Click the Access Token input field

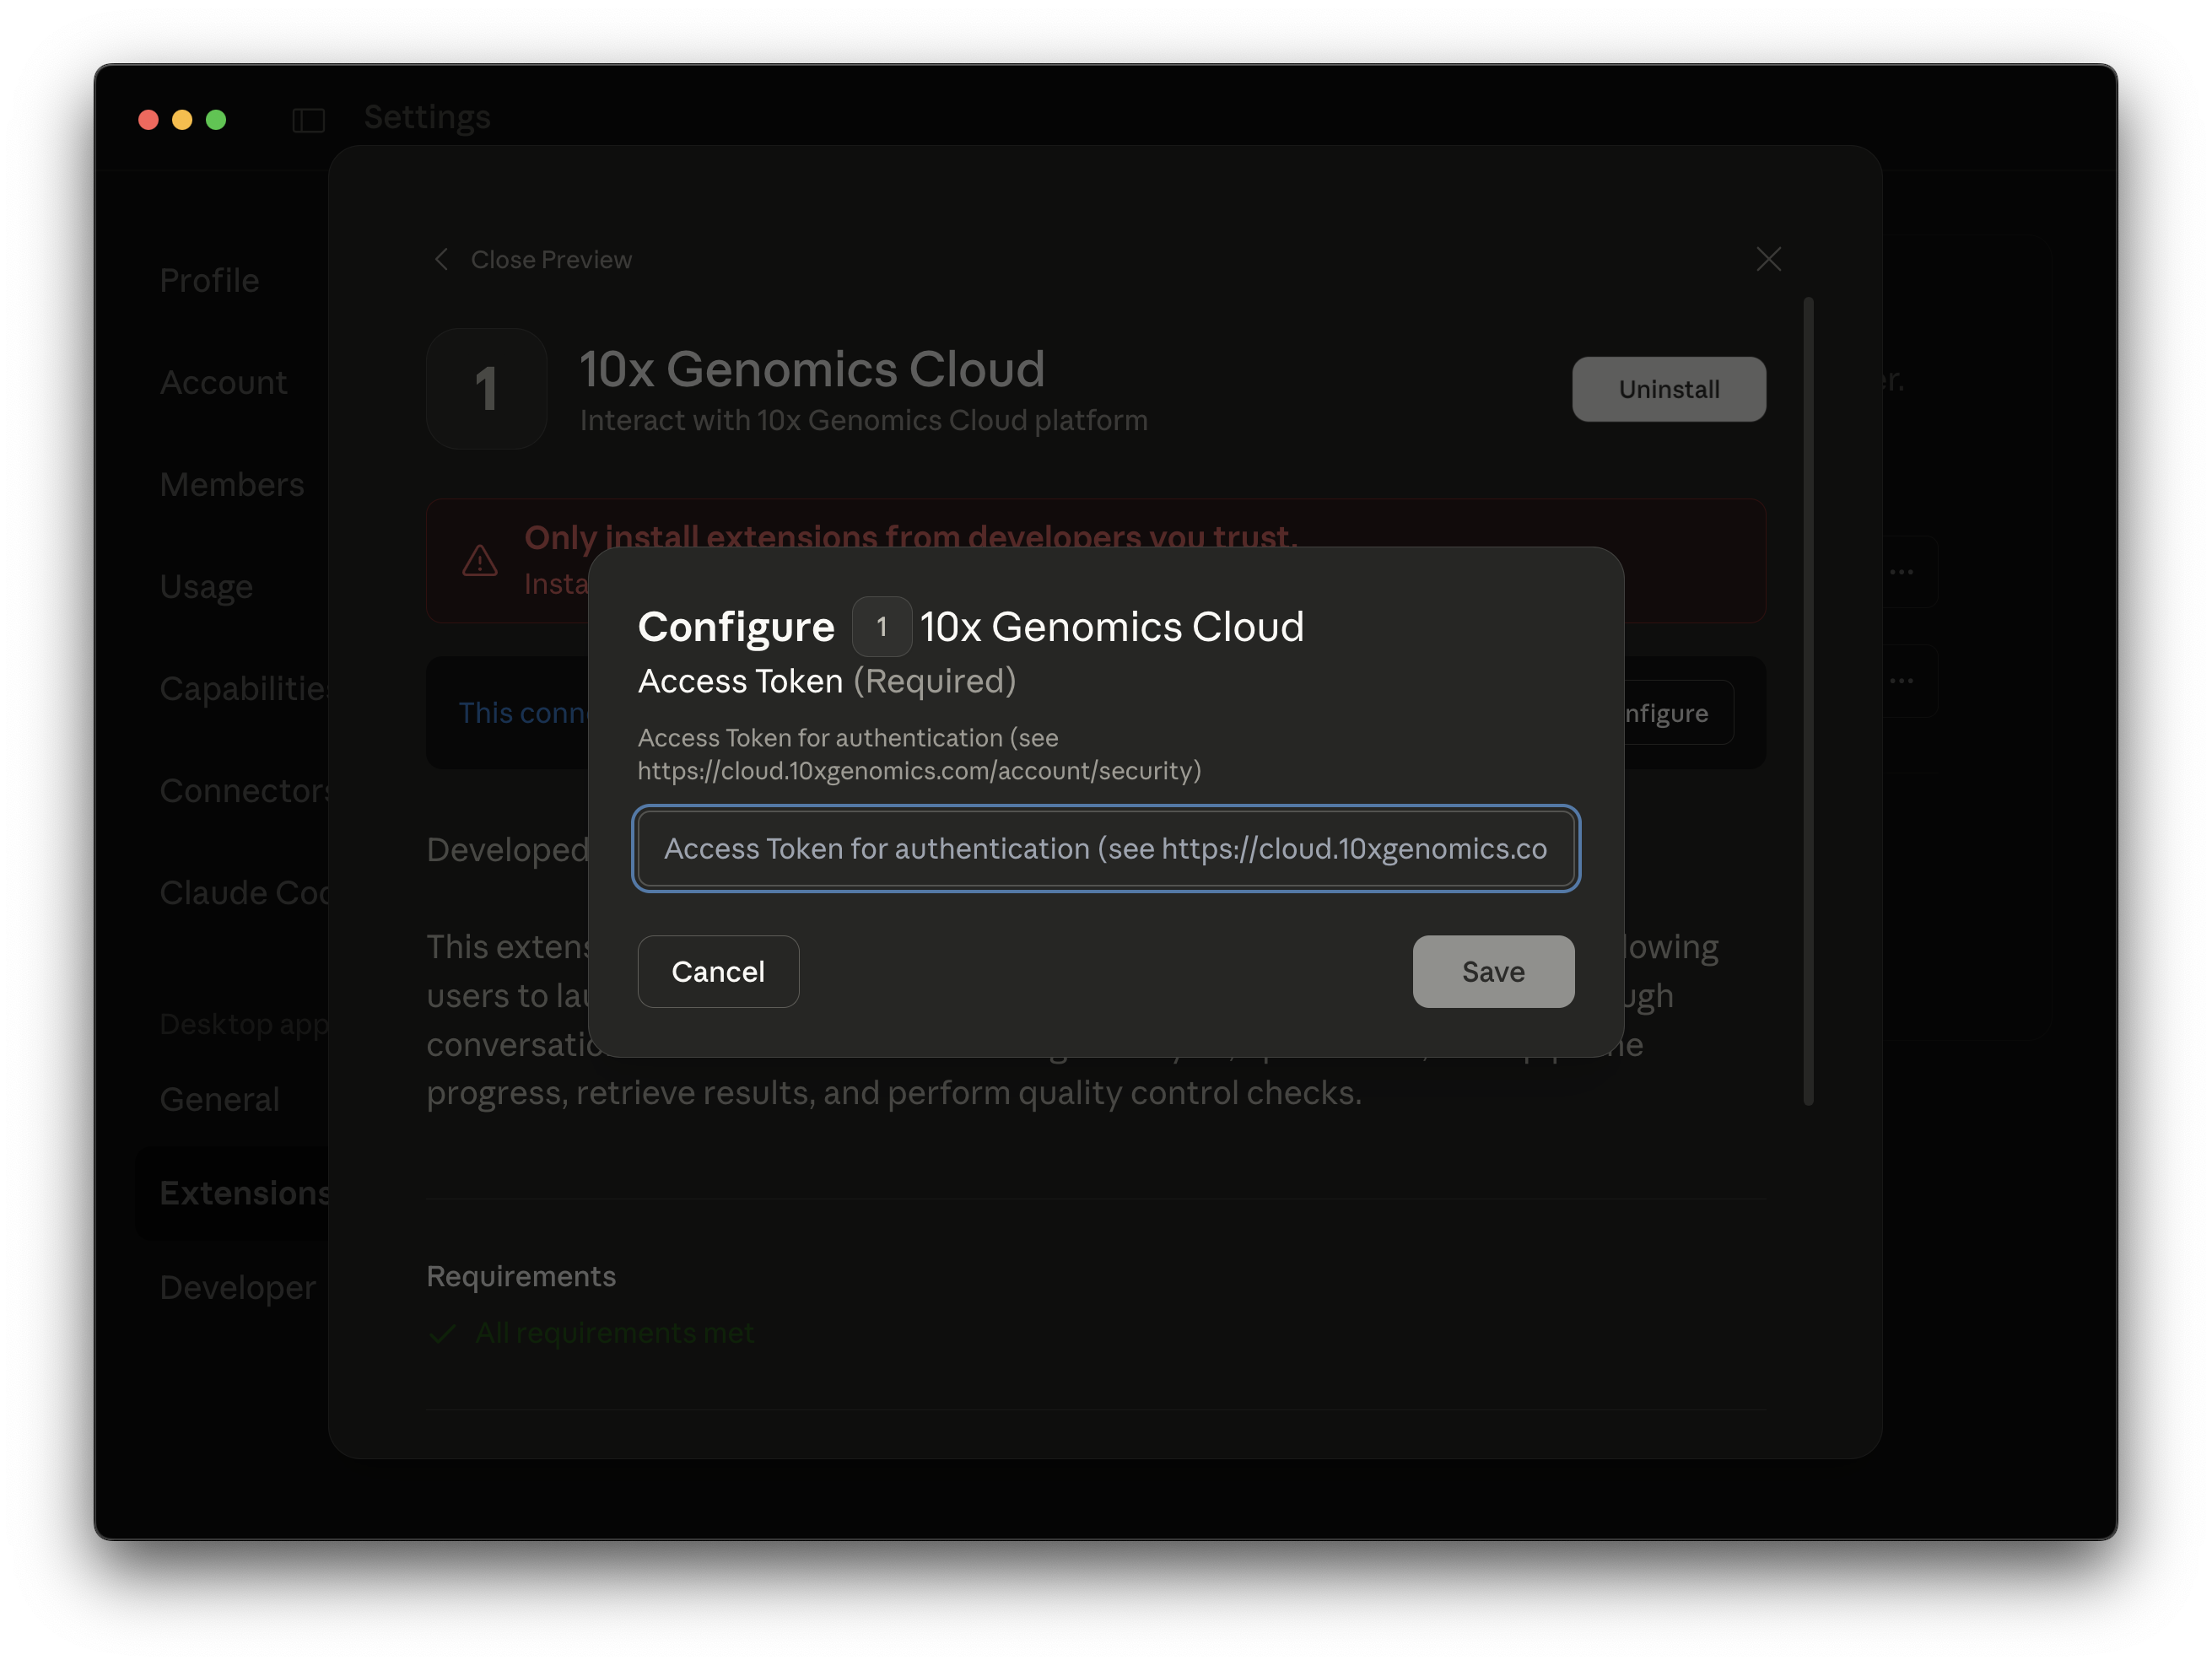[x=1105, y=849]
